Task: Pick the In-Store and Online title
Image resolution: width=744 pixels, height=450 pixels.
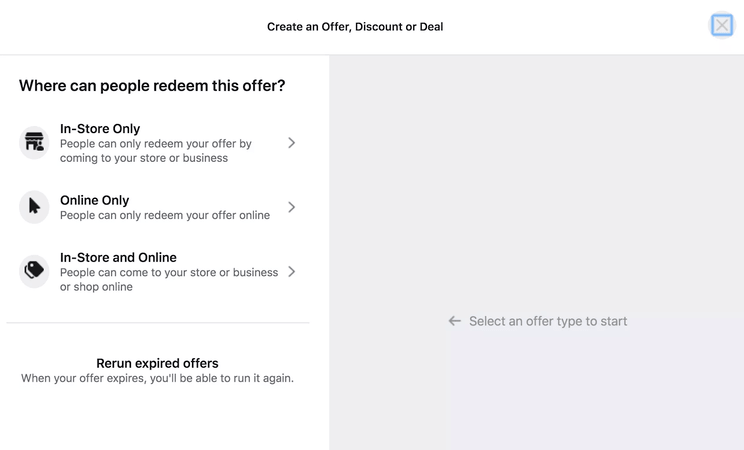Action: (118, 257)
